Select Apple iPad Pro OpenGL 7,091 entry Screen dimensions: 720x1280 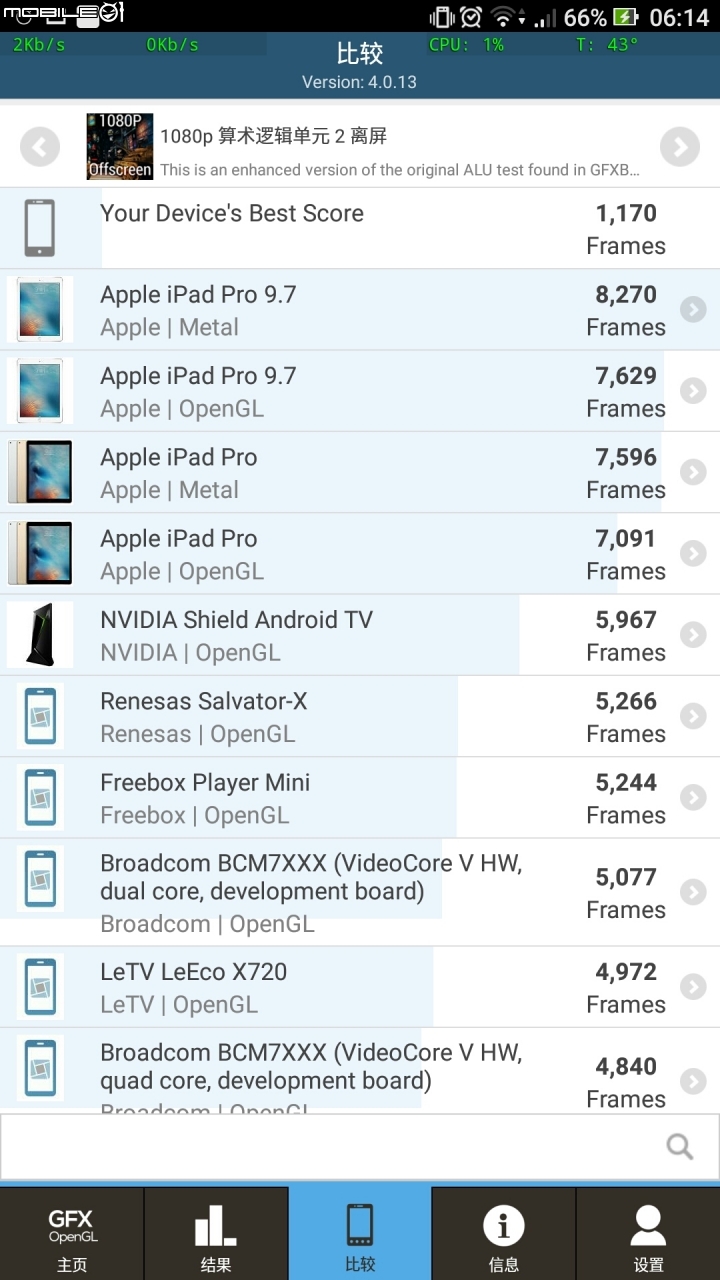click(360, 554)
